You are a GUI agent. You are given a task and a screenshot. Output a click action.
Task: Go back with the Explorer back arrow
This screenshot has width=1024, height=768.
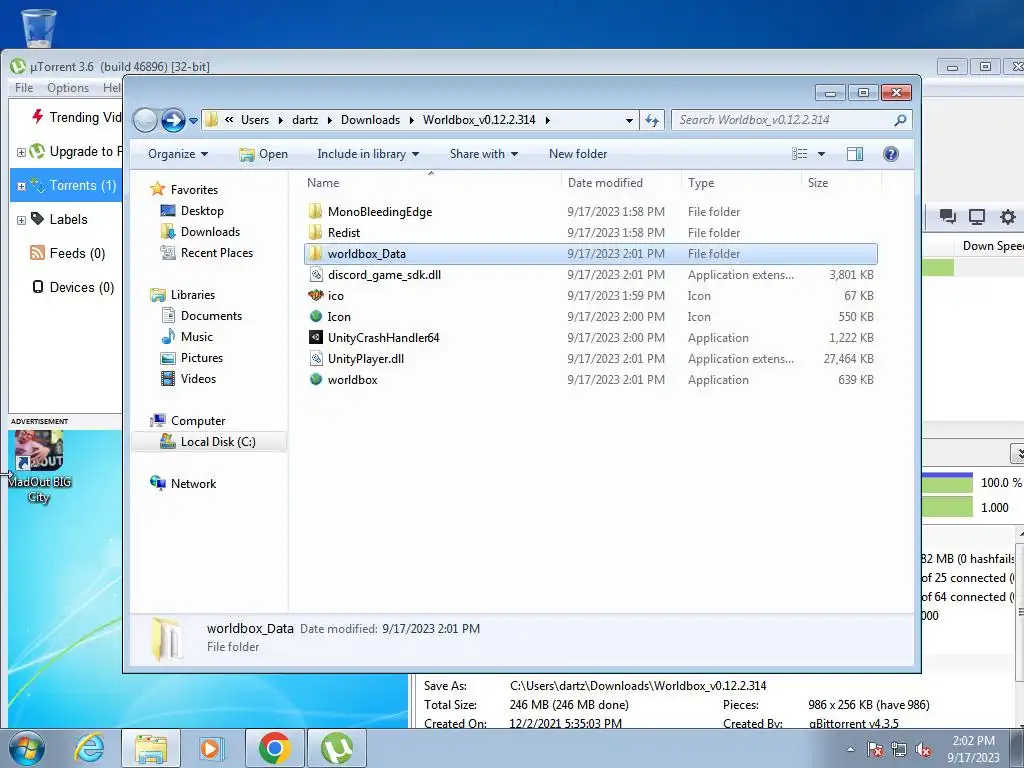[x=145, y=120]
